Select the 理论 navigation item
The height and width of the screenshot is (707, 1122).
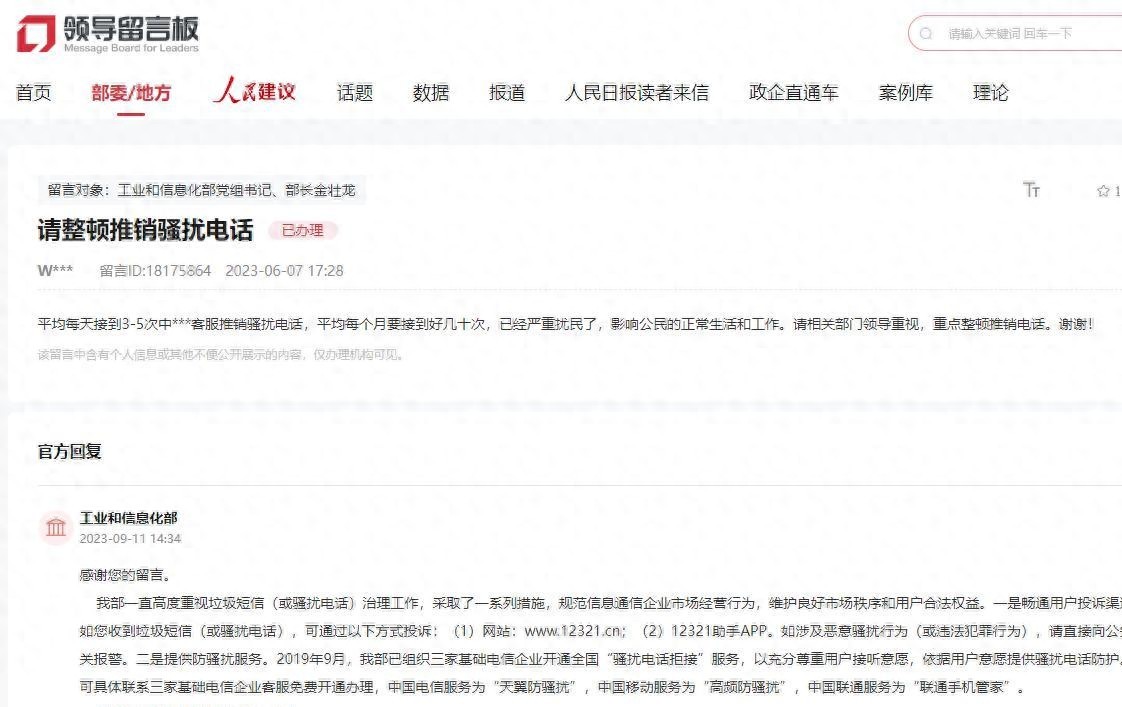pyautogui.click(x=991, y=93)
